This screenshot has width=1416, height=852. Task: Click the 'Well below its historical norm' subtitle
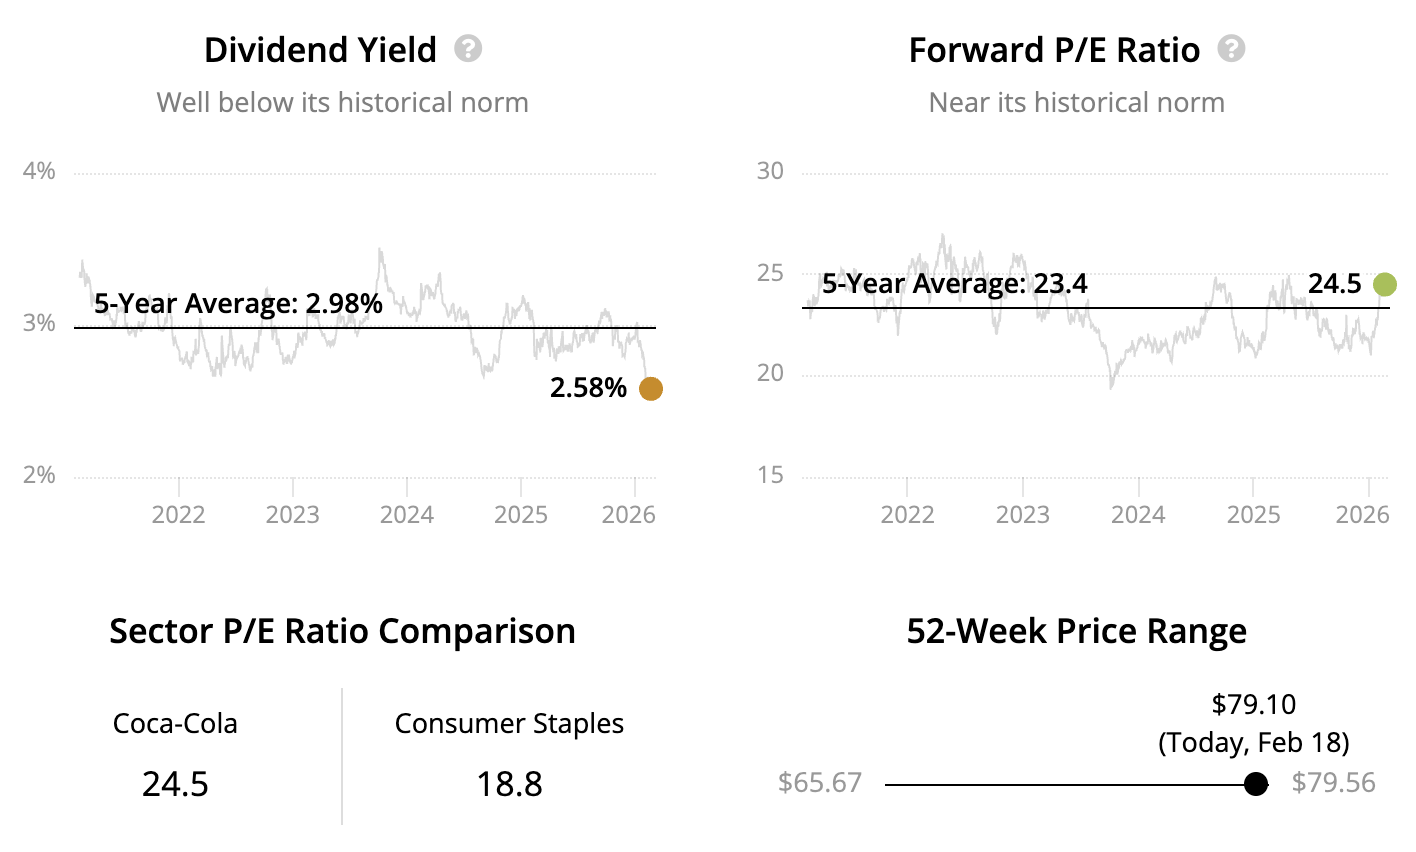(342, 102)
